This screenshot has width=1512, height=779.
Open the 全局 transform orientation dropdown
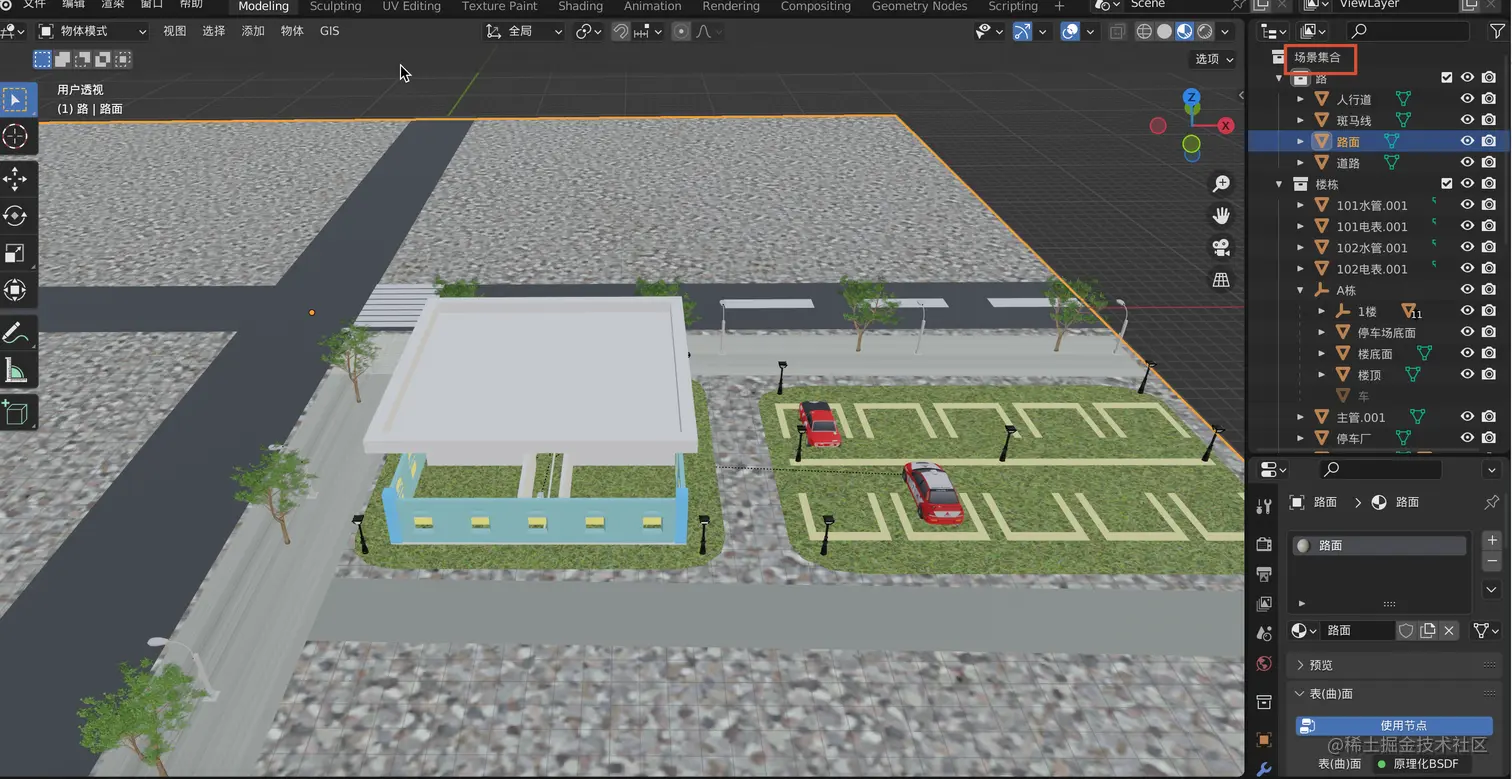click(x=525, y=32)
